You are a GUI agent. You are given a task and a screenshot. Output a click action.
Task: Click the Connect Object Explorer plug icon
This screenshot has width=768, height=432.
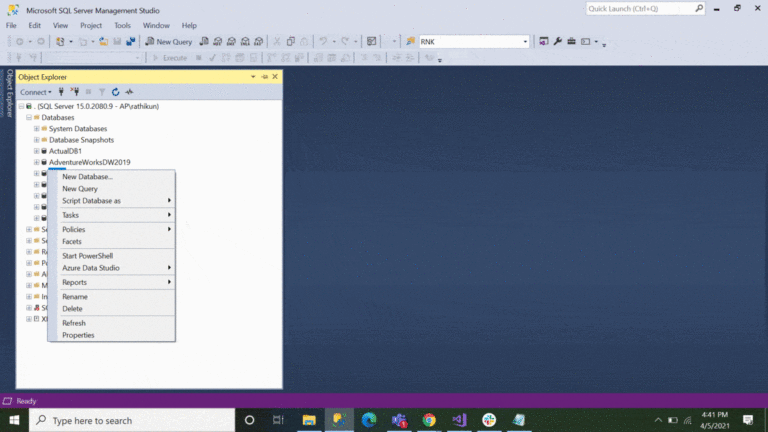click(x=63, y=92)
